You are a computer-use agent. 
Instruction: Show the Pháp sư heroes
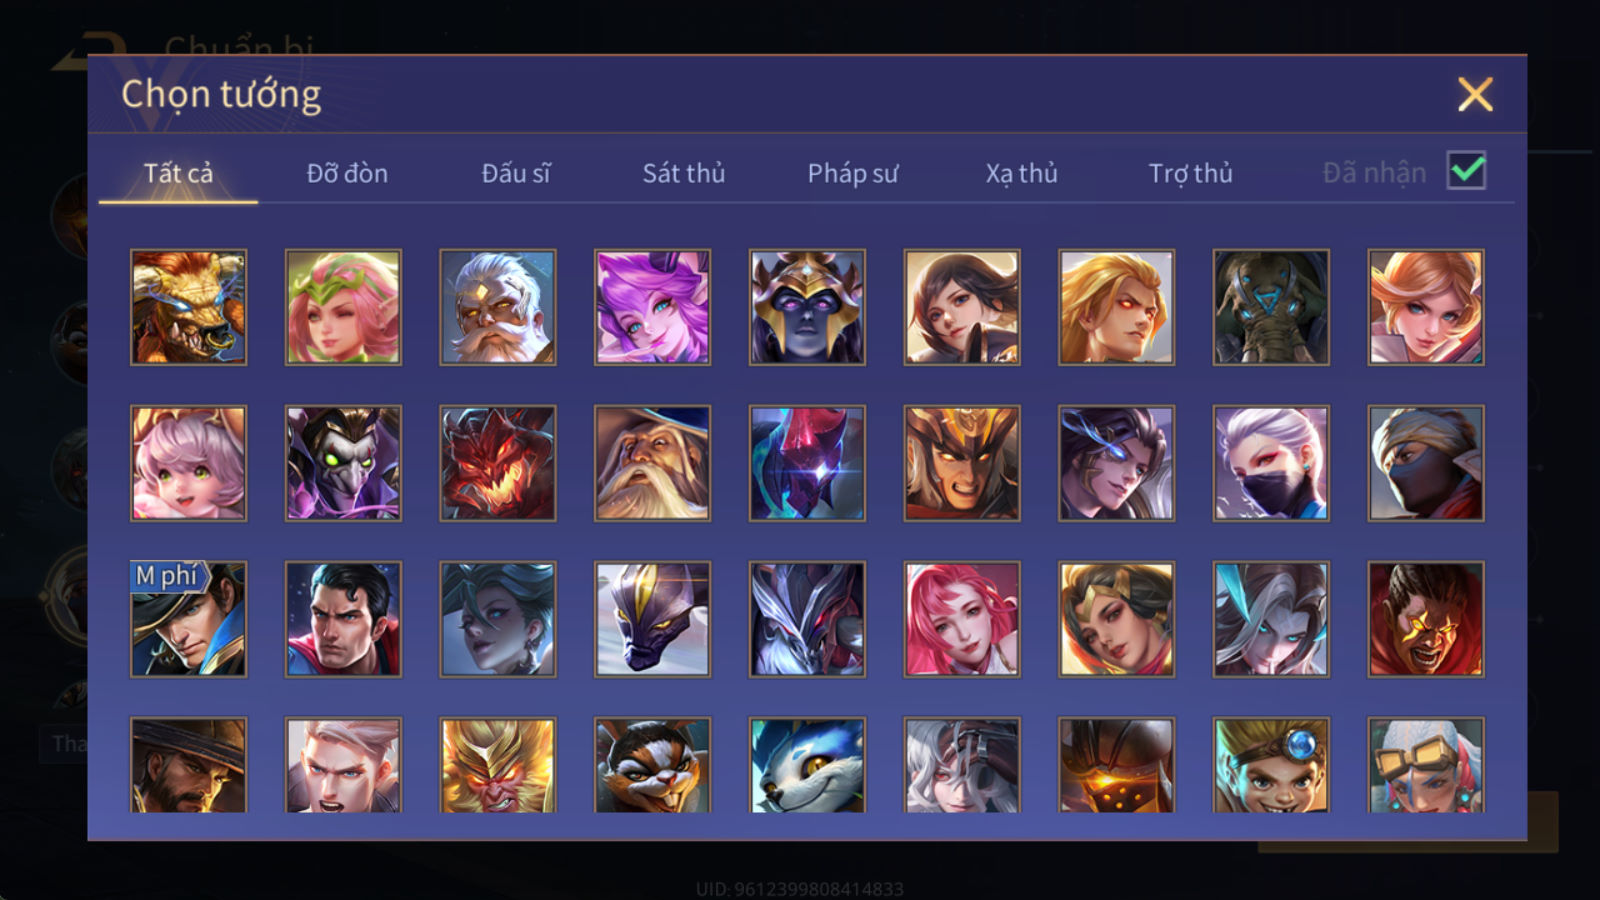[x=853, y=173]
